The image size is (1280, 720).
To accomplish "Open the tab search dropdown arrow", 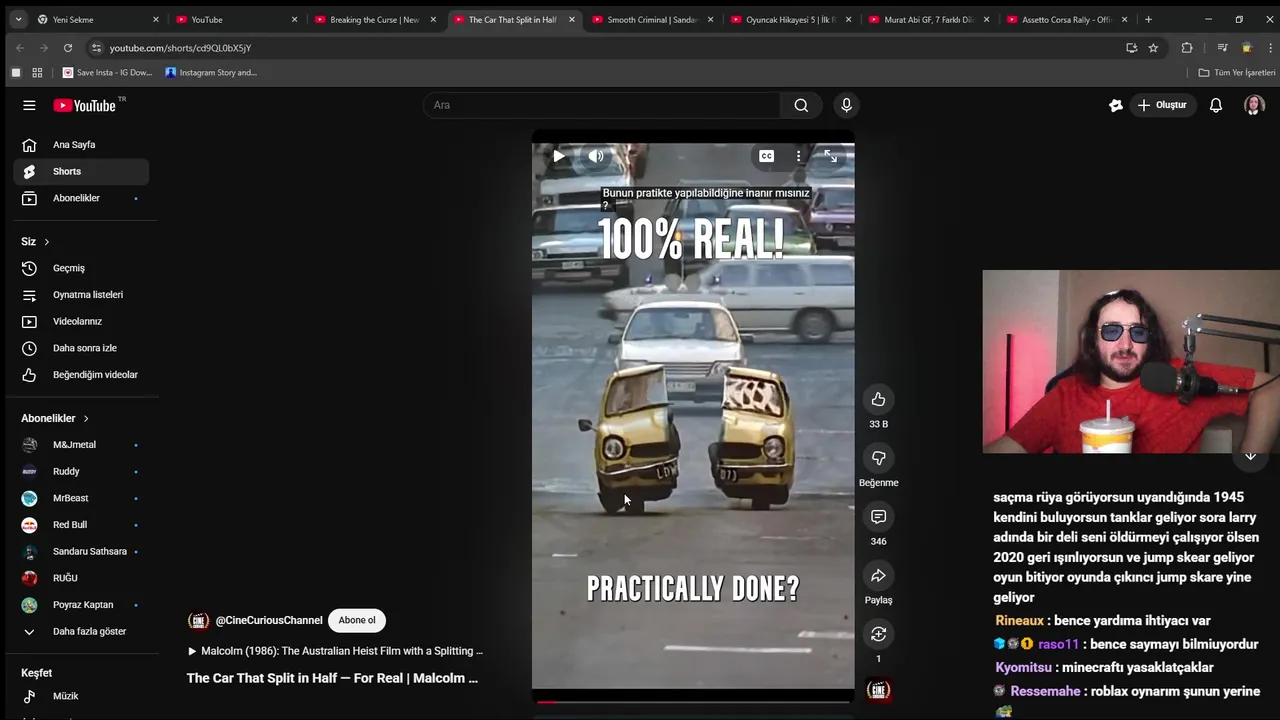I will pyautogui.click(x=18, y=19).
